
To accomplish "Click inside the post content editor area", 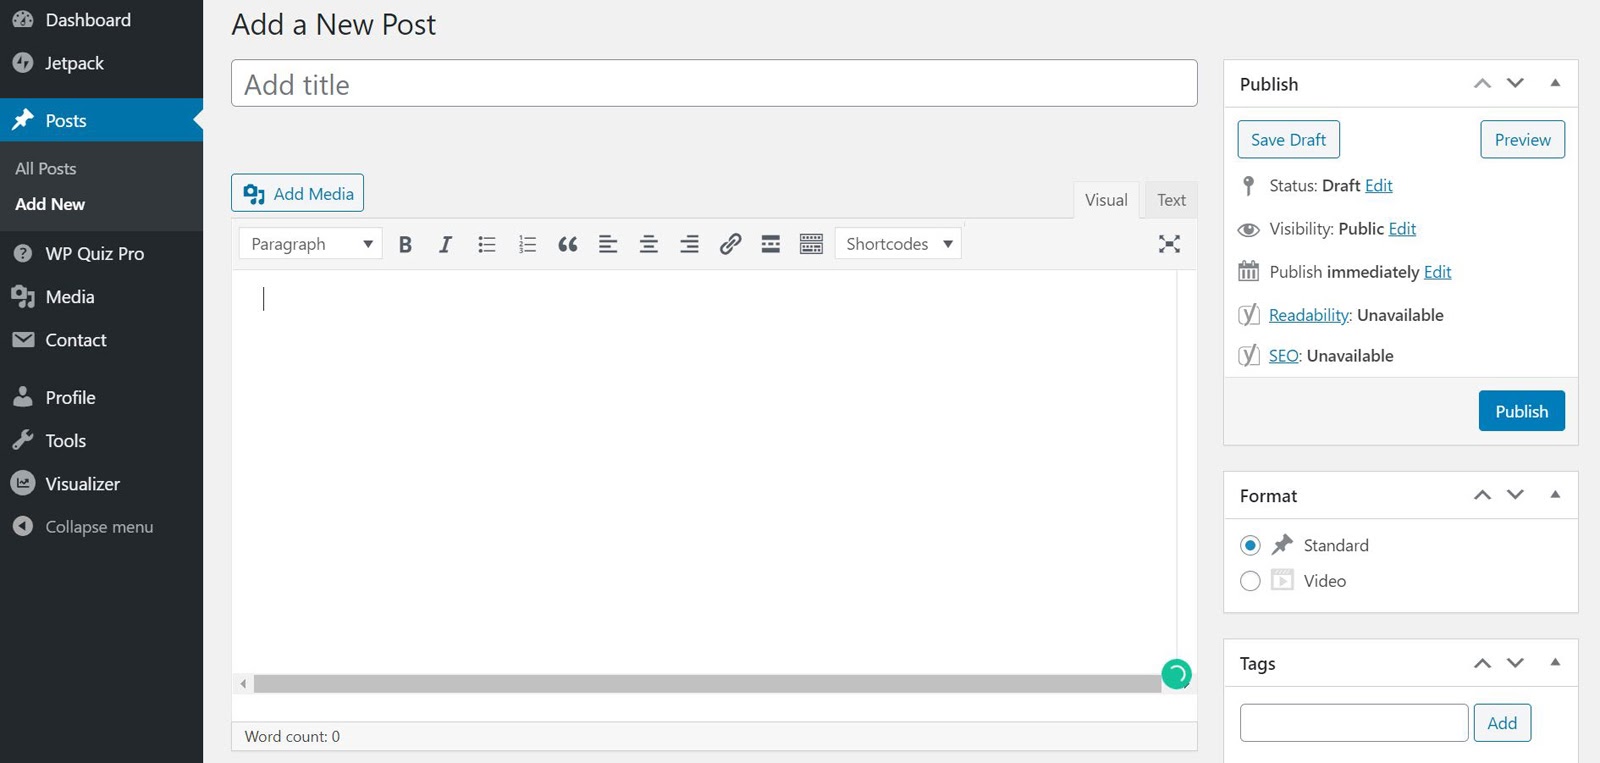I will pos(704,472).
